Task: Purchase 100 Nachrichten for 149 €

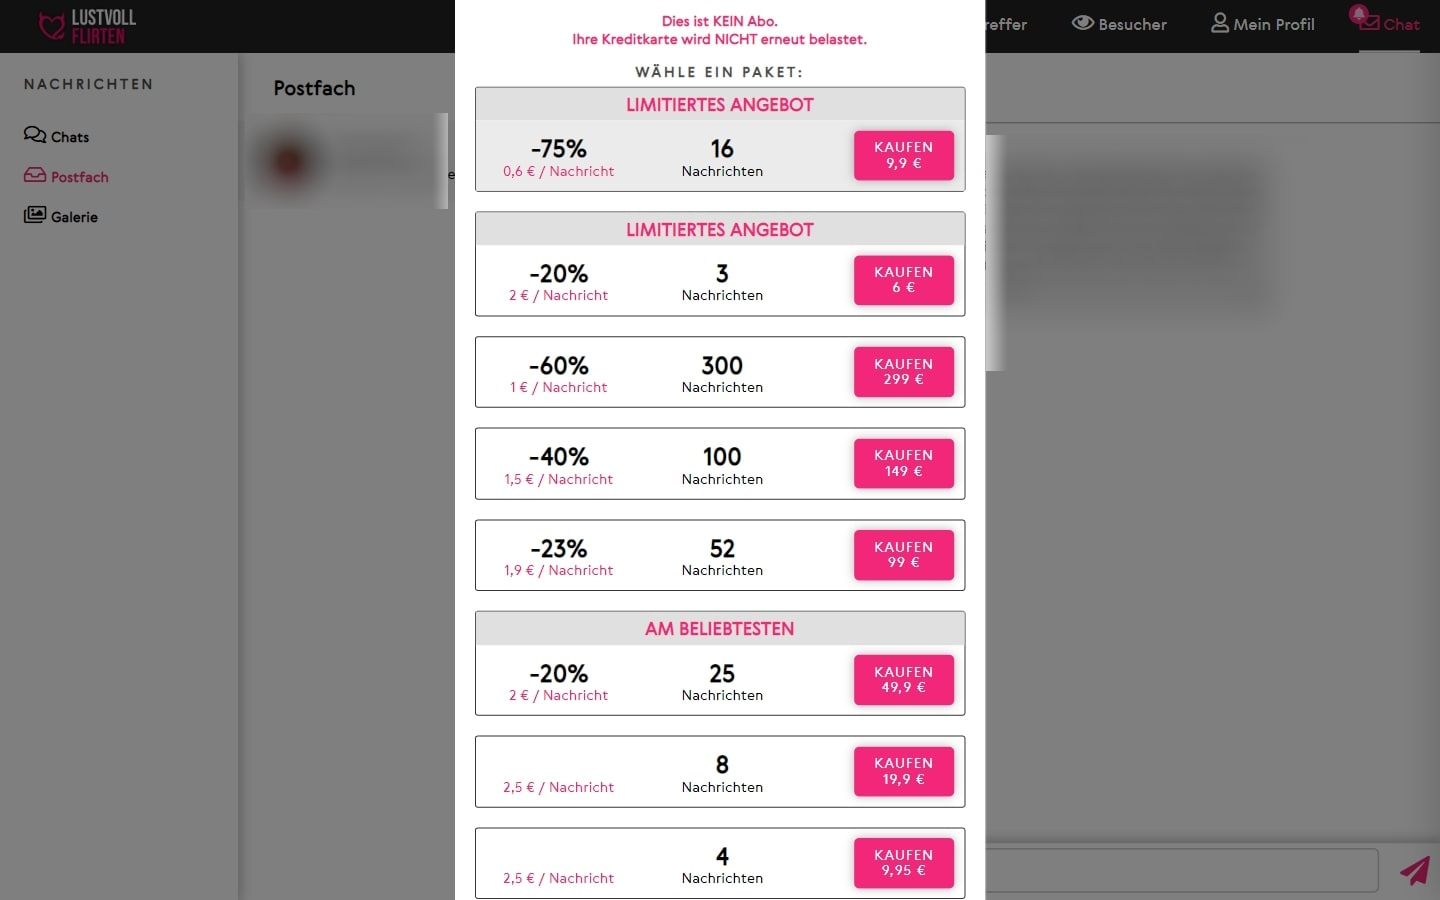Action: click(x=903, y=463)
